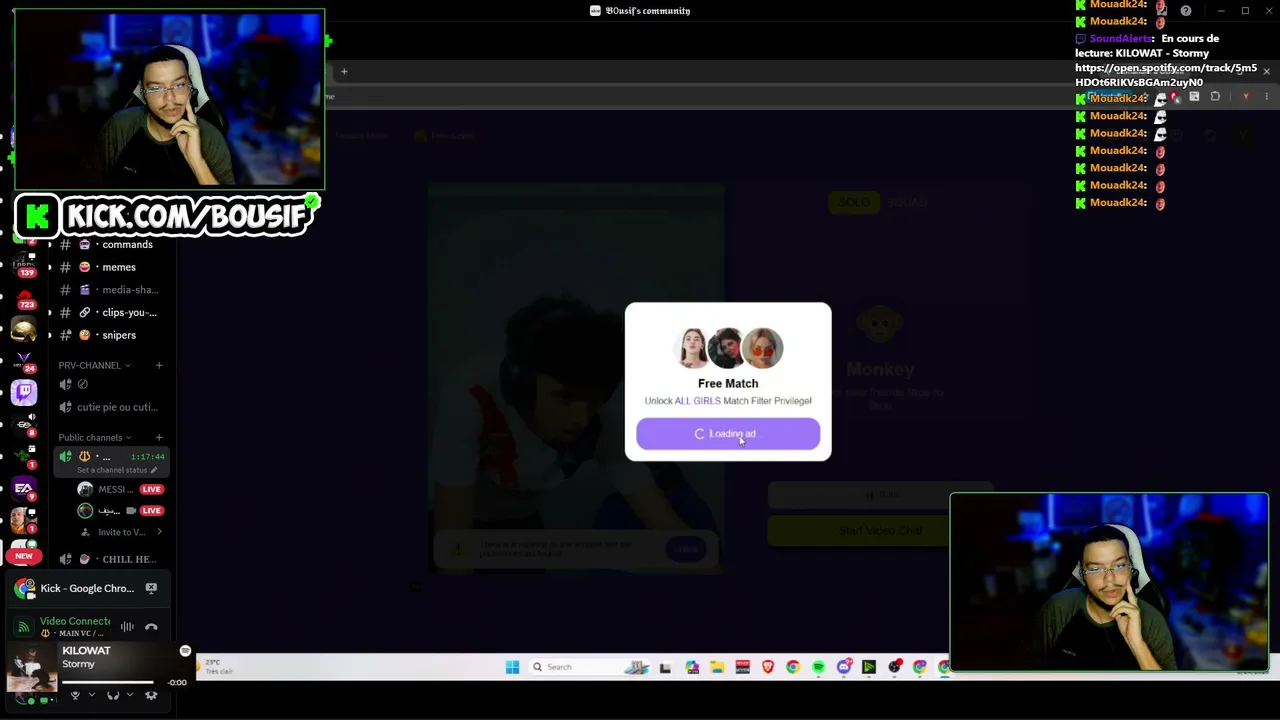Open the Discord help question mark
The width and height of the screenshot is (1280, 720).
1186,11
